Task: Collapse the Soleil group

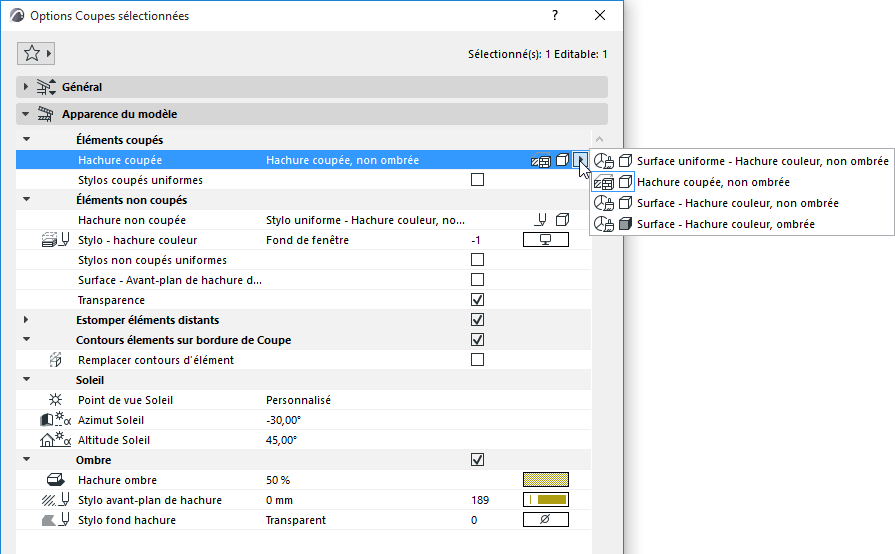Action: [26, 379]
